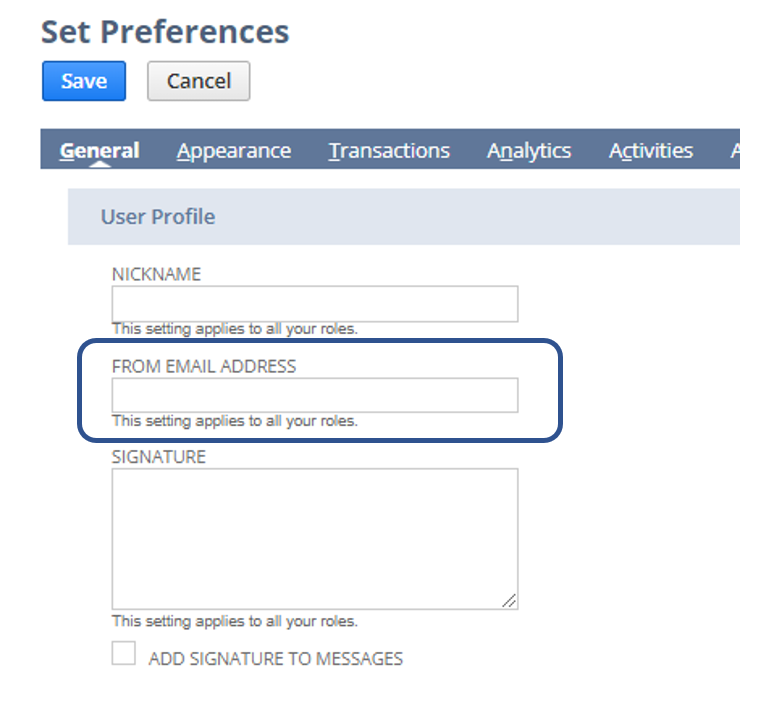Open the Appearance tab
The image size is (765, 708).
pos(234,151)
